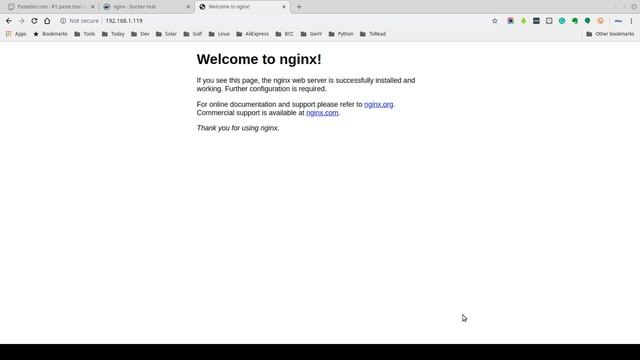The height and width of the screenshot is (360, 640).
Task: Open the browser home page
Action: (x=47, y=21)
